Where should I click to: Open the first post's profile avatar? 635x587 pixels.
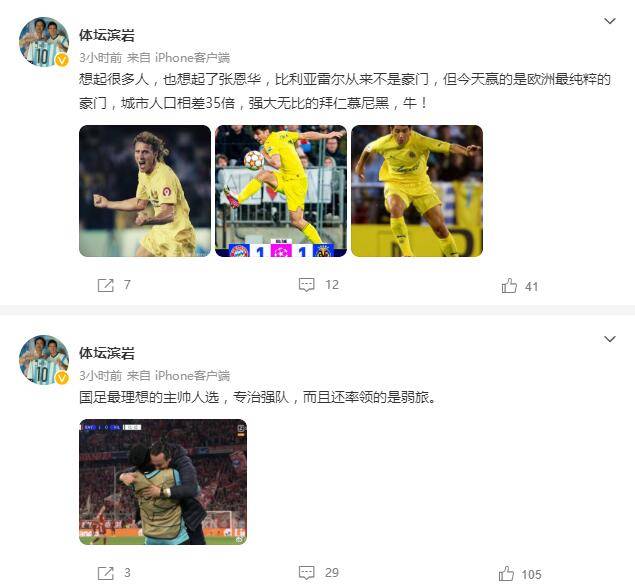click(x=44, y=41)
